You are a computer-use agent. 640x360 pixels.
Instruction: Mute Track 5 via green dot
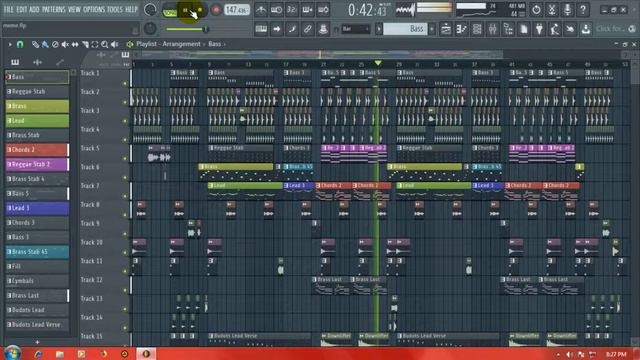pyautogui.click(x=125, y=158)
